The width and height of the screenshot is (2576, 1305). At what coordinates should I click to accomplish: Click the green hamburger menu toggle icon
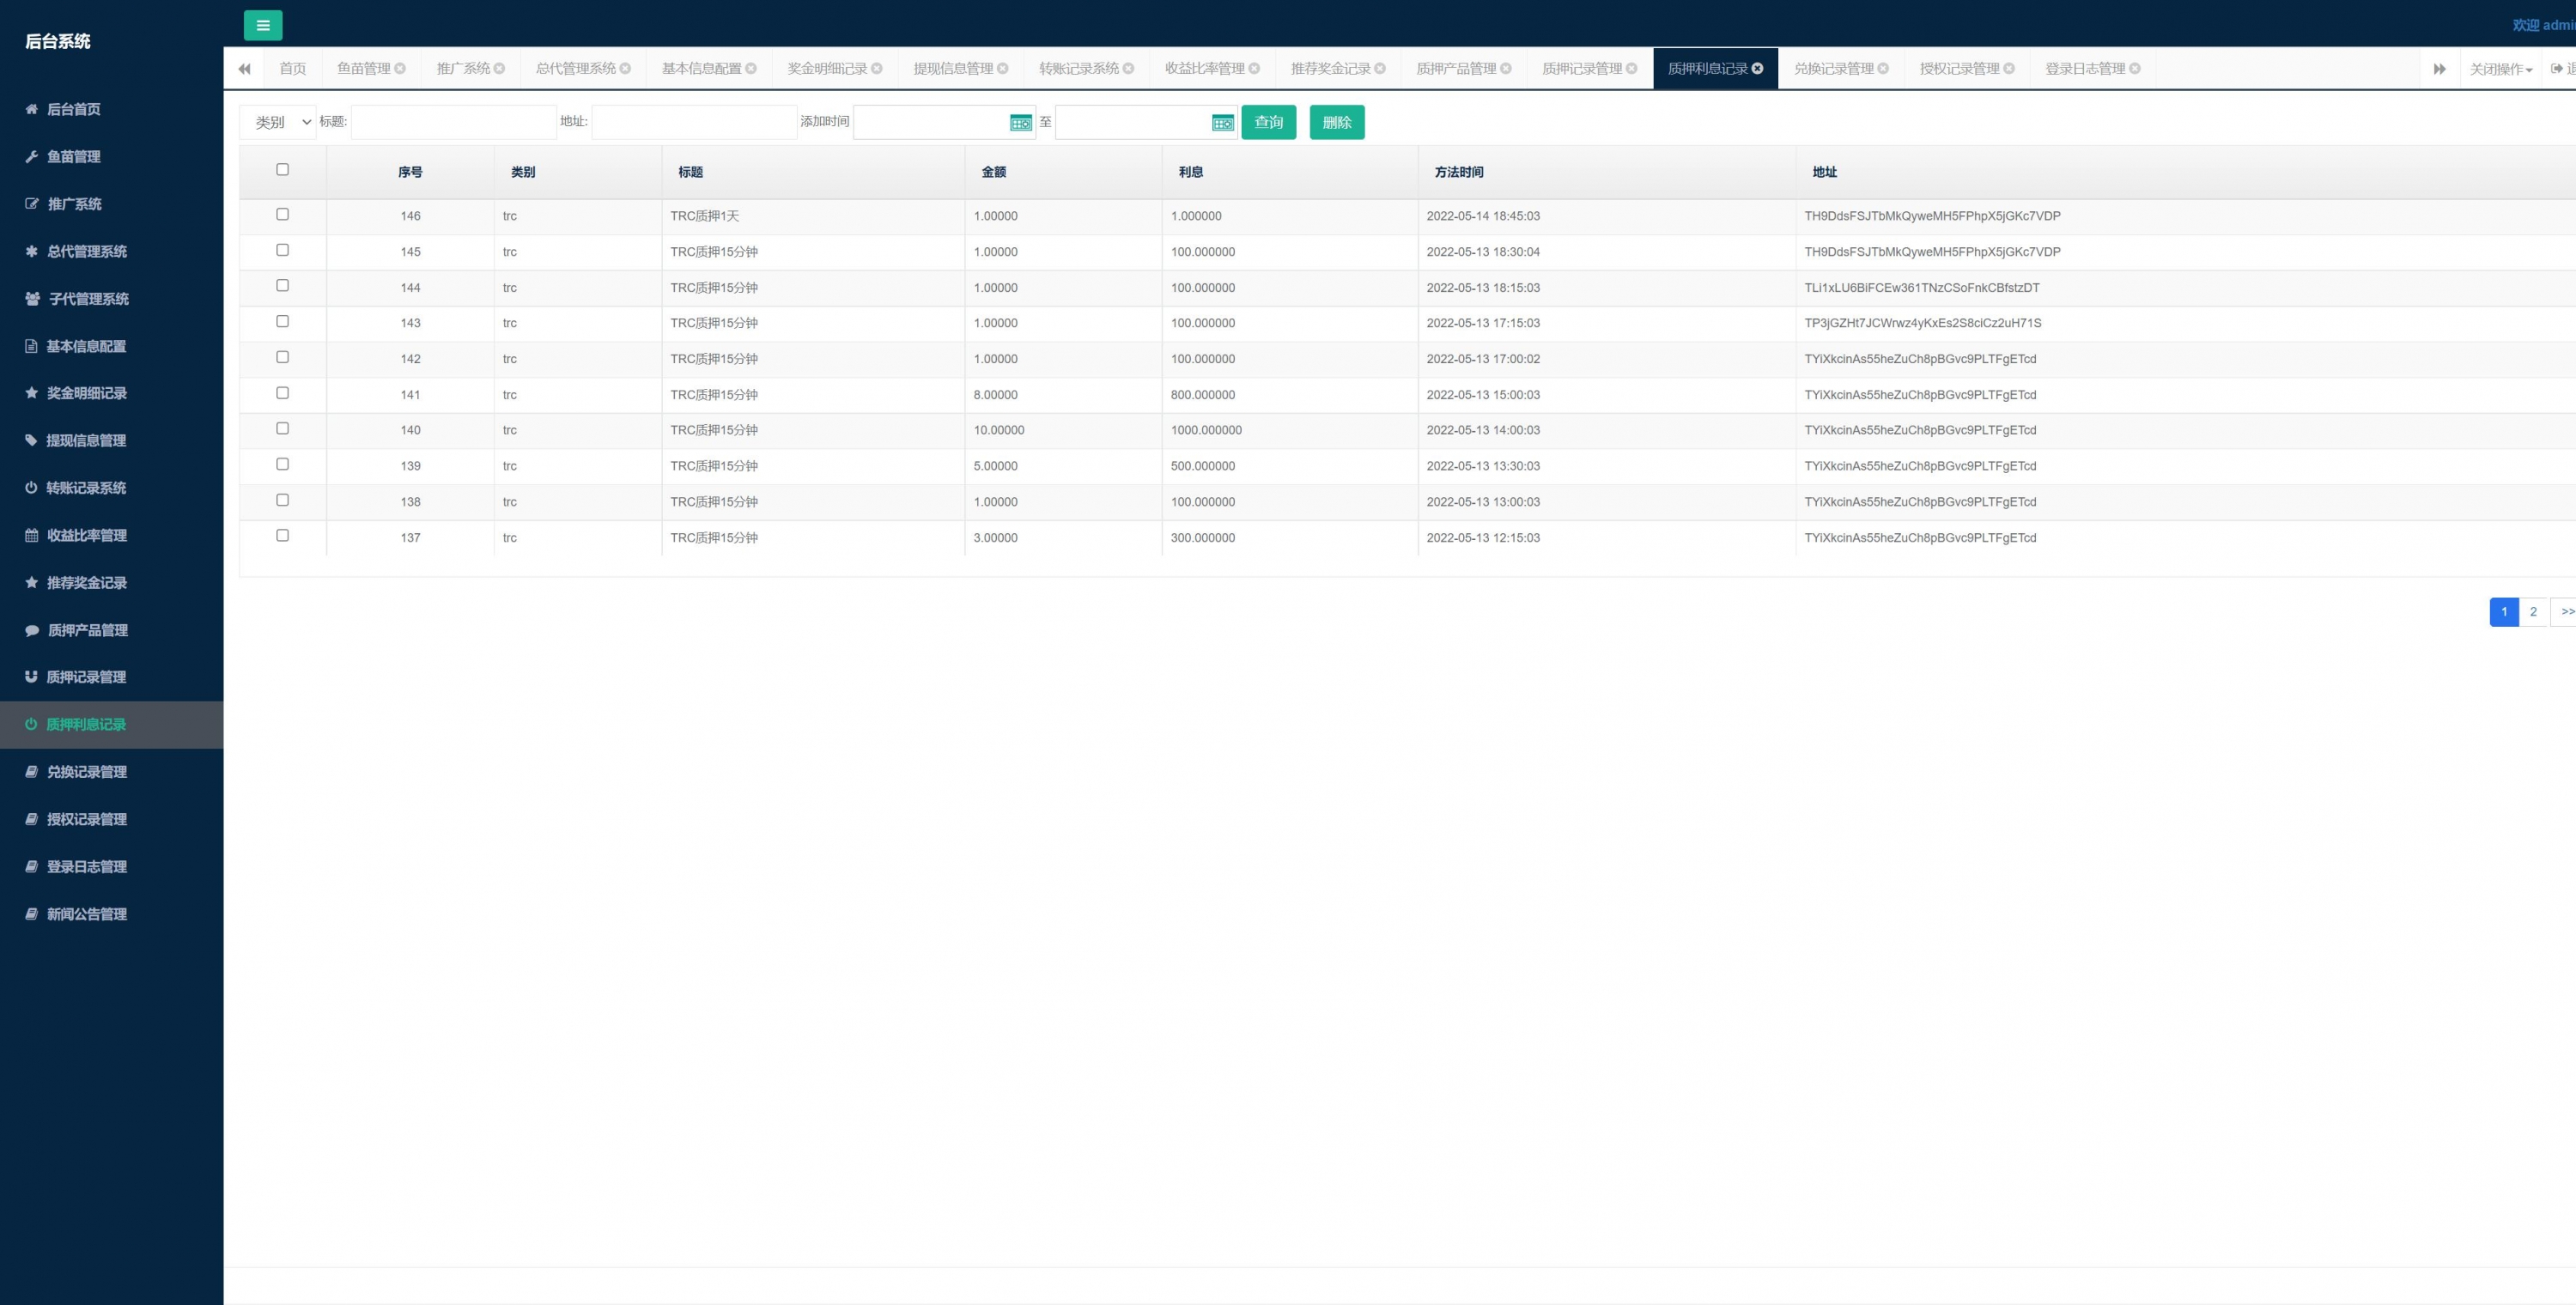(x=262, y=25)
